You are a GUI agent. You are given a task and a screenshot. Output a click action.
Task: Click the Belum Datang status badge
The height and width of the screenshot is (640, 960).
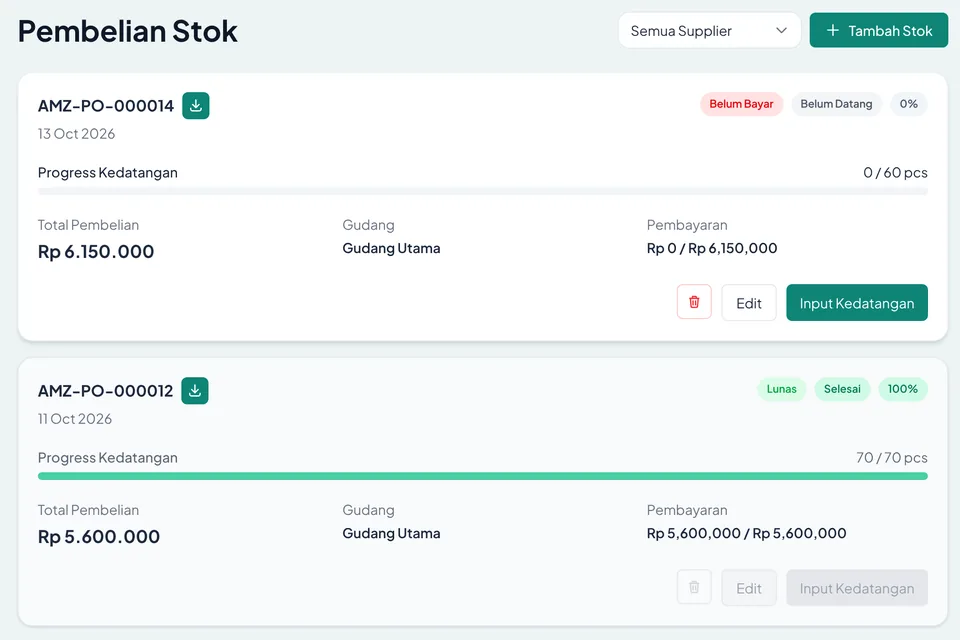point(836,104)
